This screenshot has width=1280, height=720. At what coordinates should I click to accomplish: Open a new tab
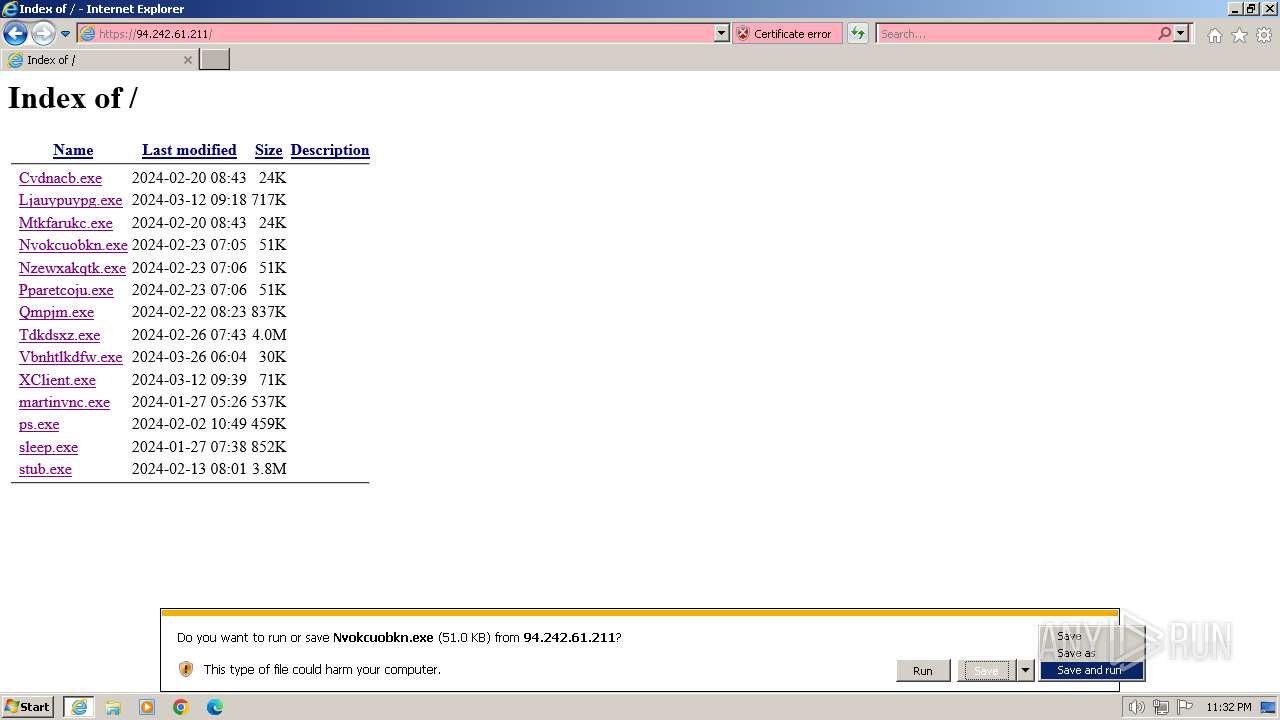(214, 60)
